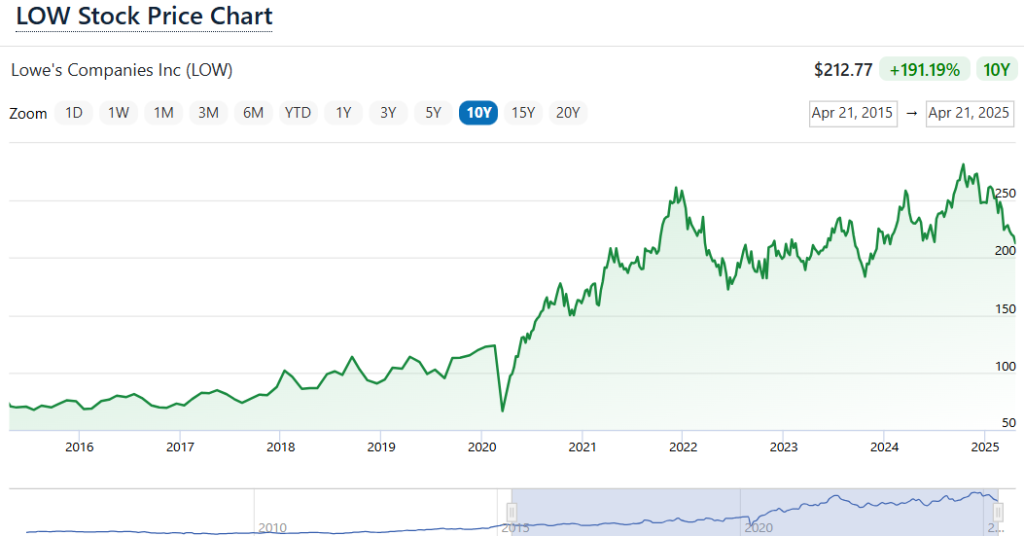Click the 2018 x-axis label

pyautogui.click(x=280, y=447)
